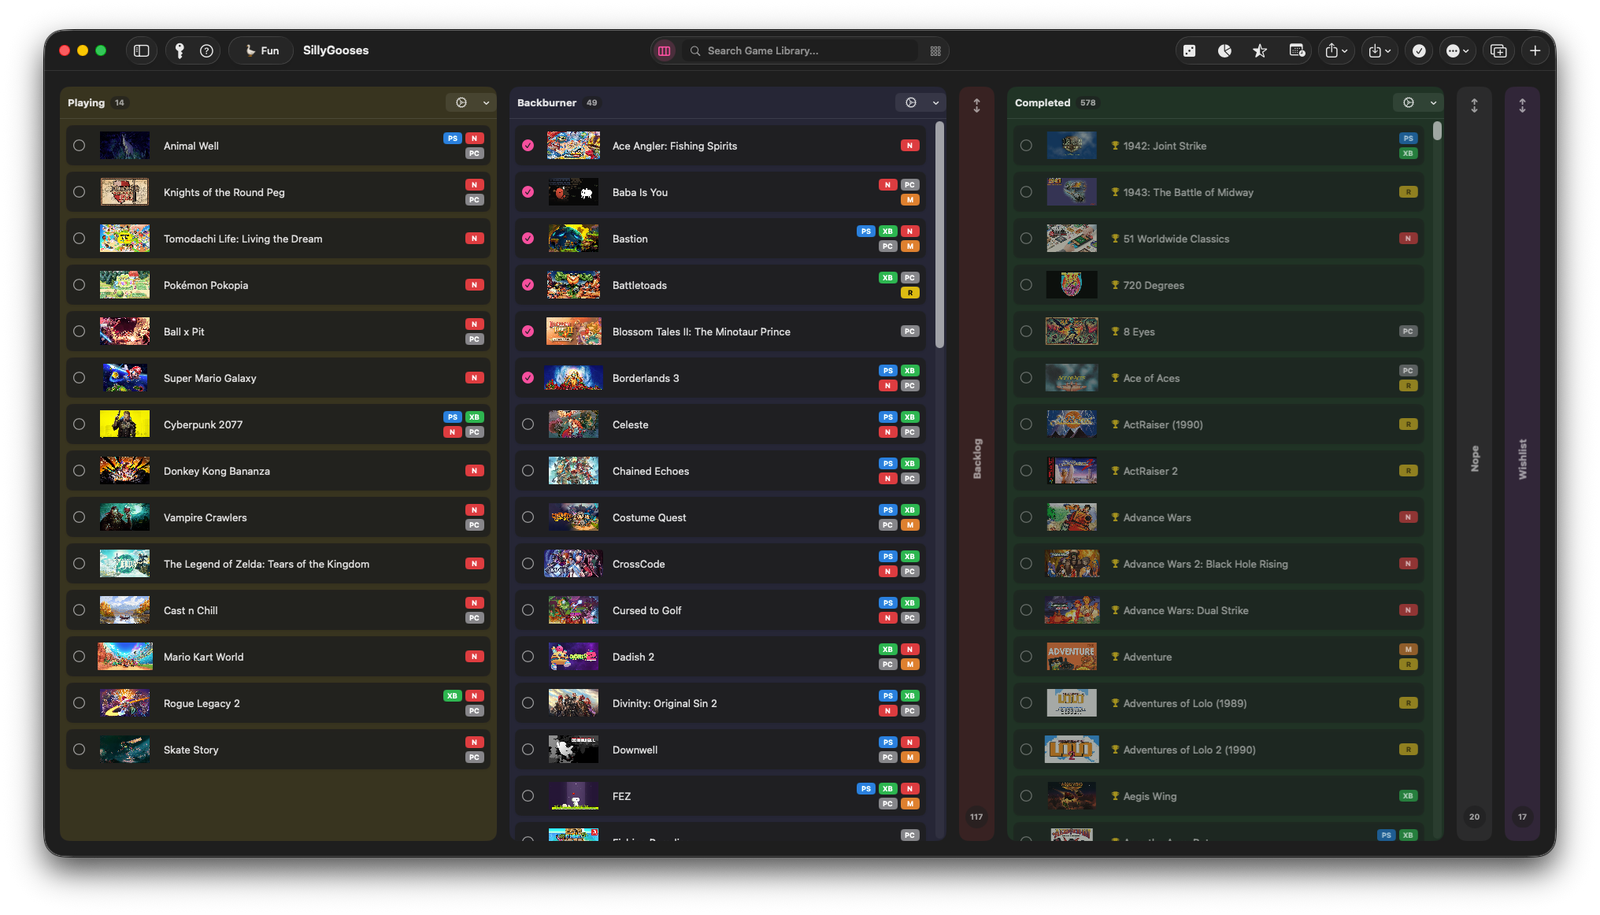The width and height of the screenshot is (1600, 915).
Task: Click the SillyGooses library title
Action: [x=336, y=51]
